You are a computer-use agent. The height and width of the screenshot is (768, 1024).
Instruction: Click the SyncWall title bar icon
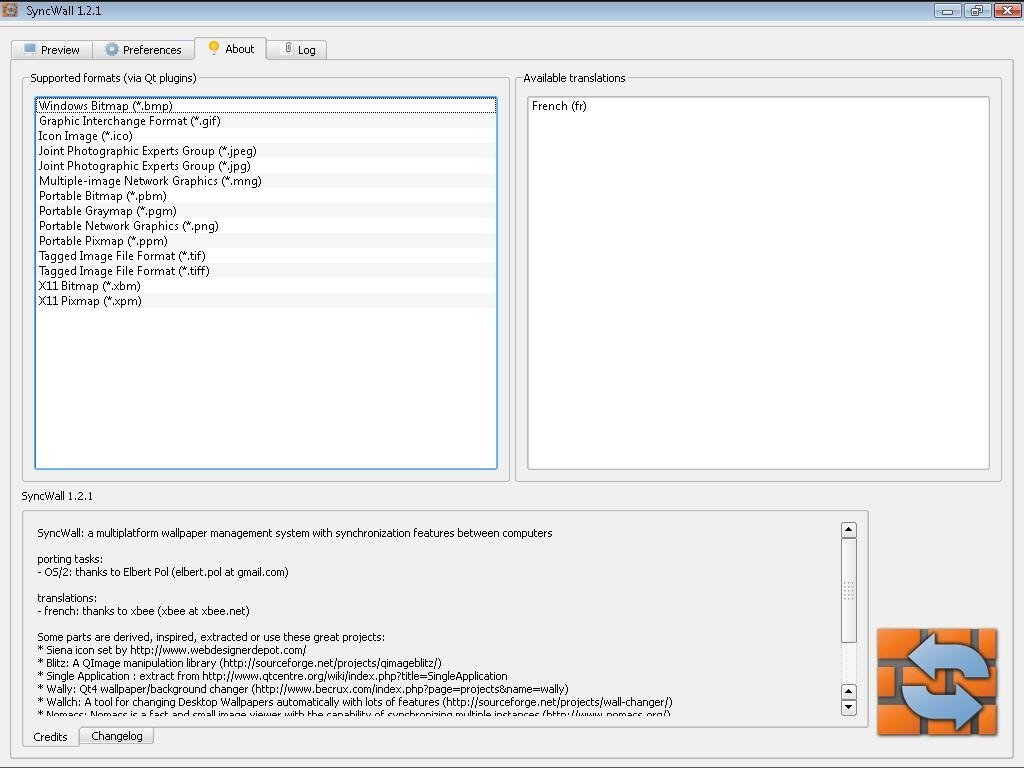coord(10,10)
